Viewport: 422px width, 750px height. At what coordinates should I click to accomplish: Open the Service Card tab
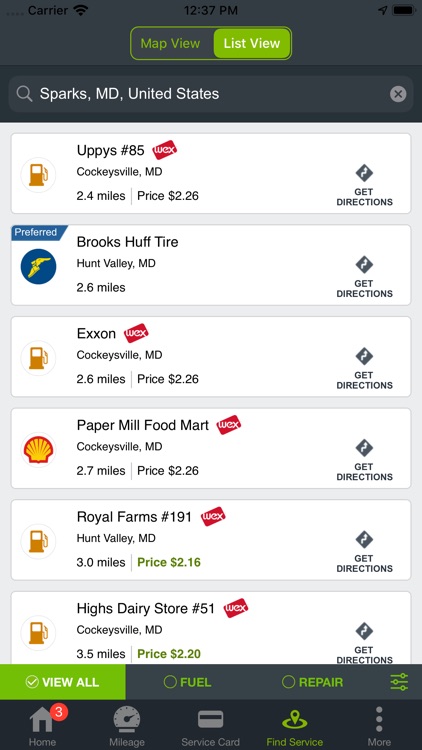[x=211, y=725]
